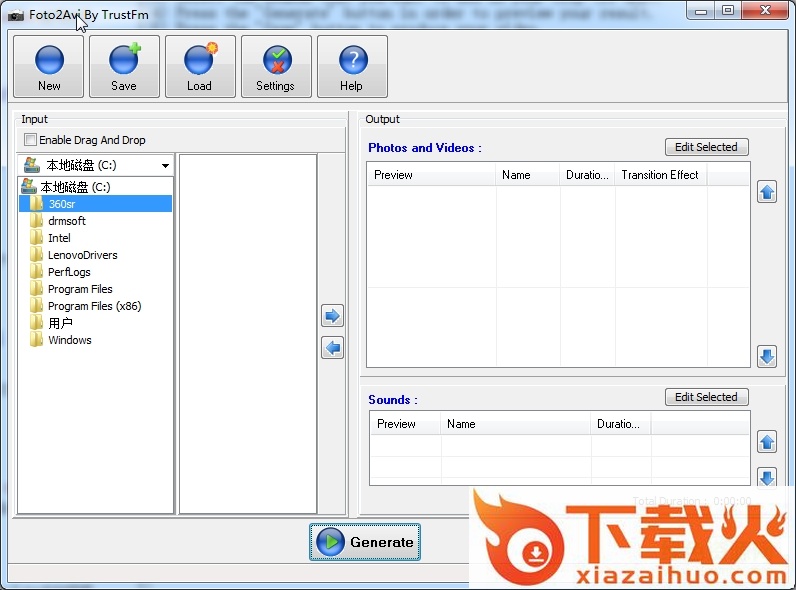Move photo down in Photos and Videos list
The image size is (796, 590).
click(x=767, y=356)
